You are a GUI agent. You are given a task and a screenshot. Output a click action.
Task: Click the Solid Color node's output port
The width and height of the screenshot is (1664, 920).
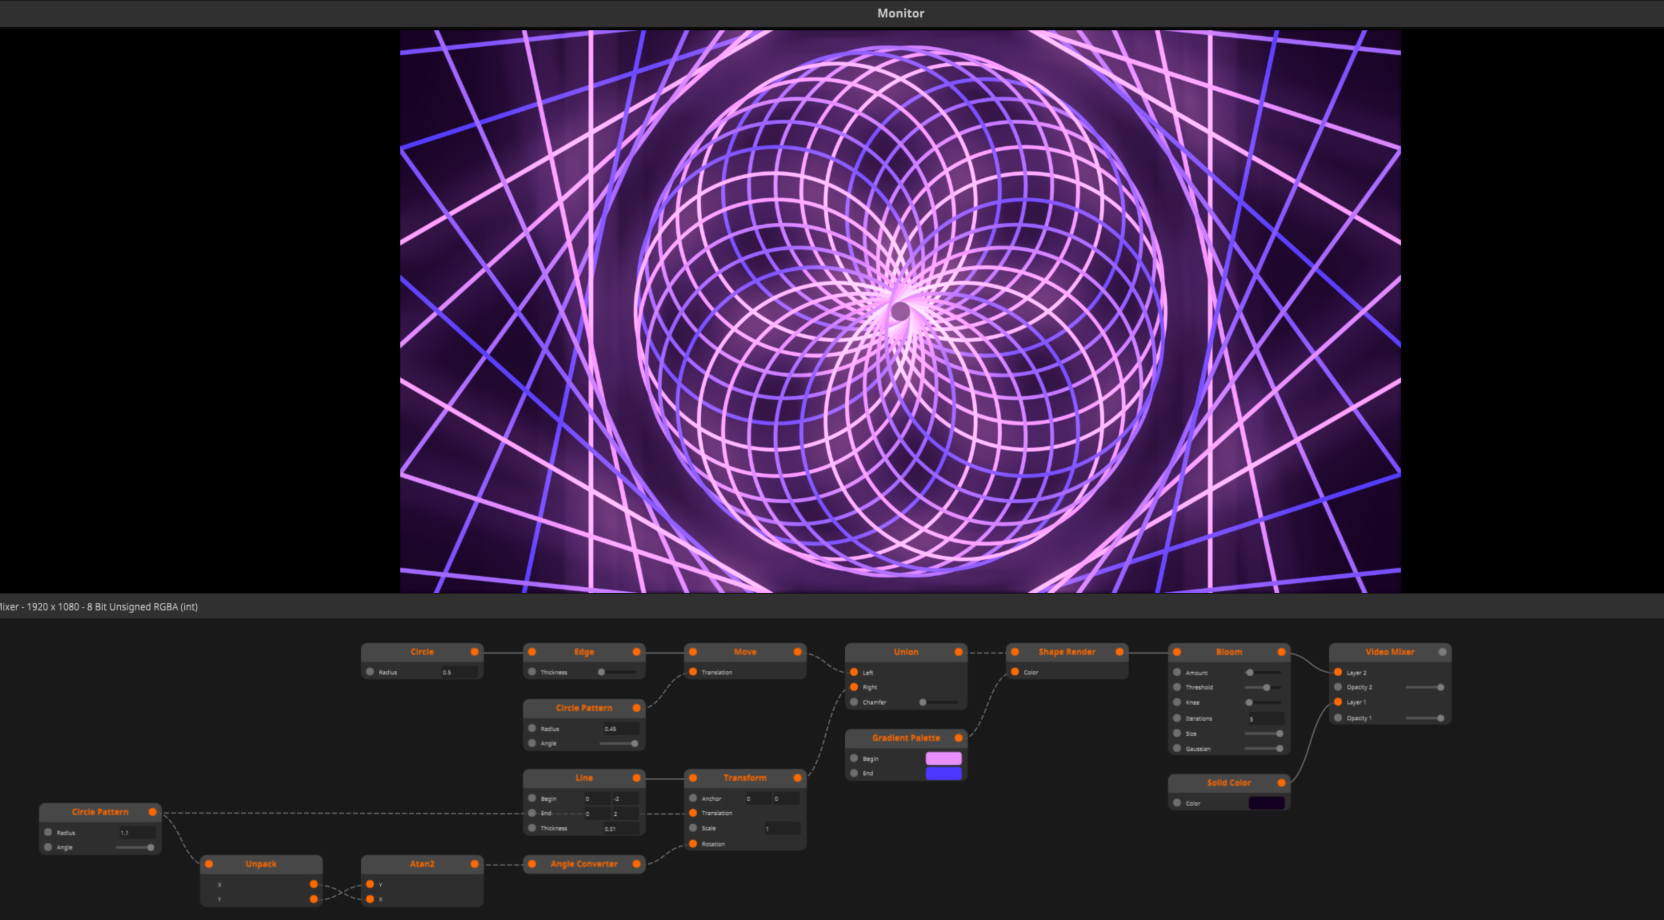pos(1281,783)
